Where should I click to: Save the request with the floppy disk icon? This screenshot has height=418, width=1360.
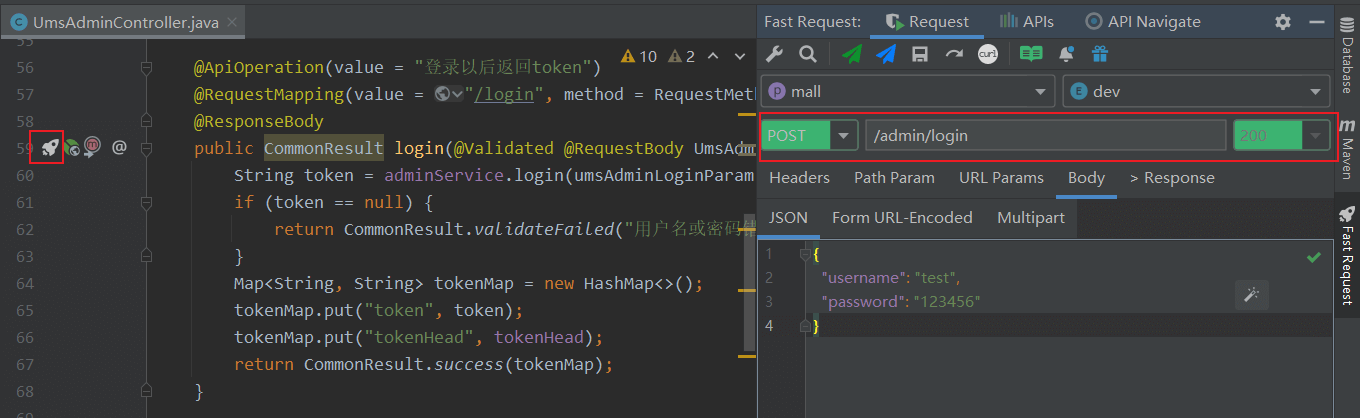point(919,54)
